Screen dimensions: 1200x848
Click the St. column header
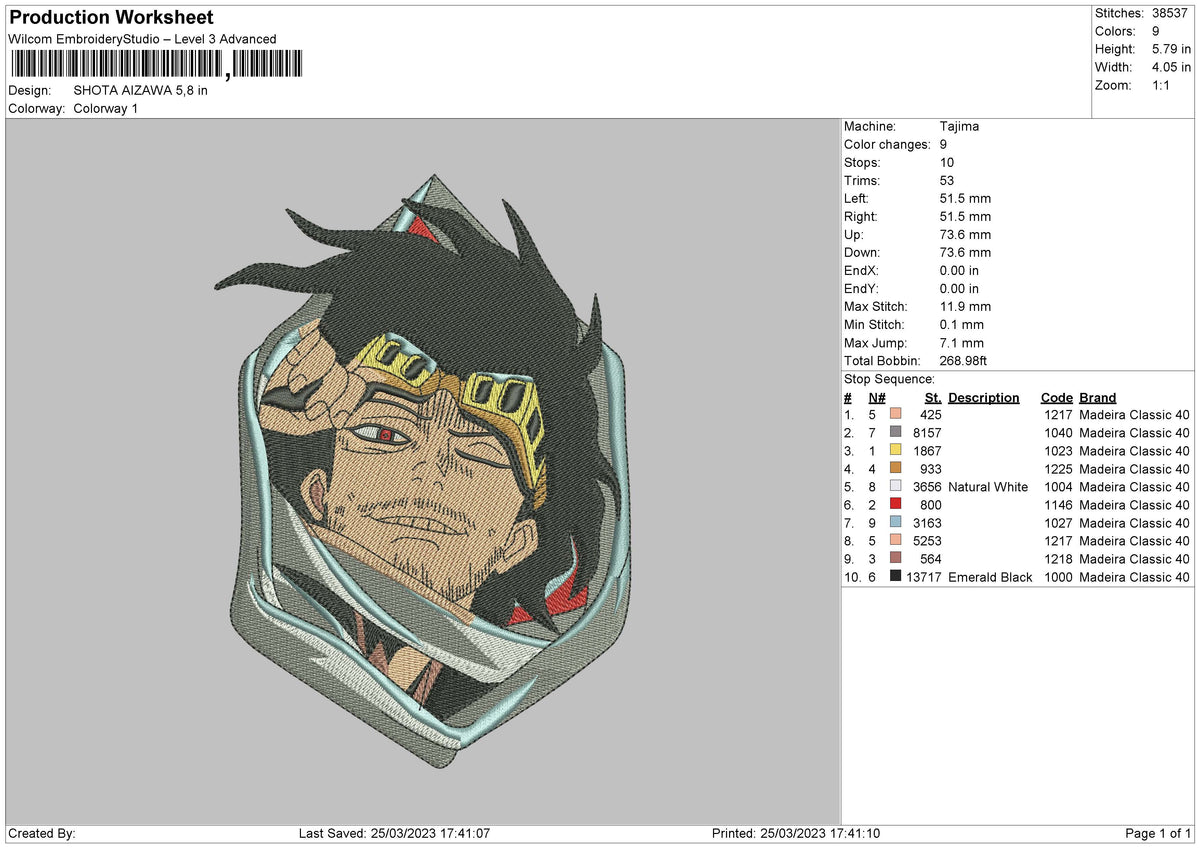pyautogui.click(x=932, y=398)
